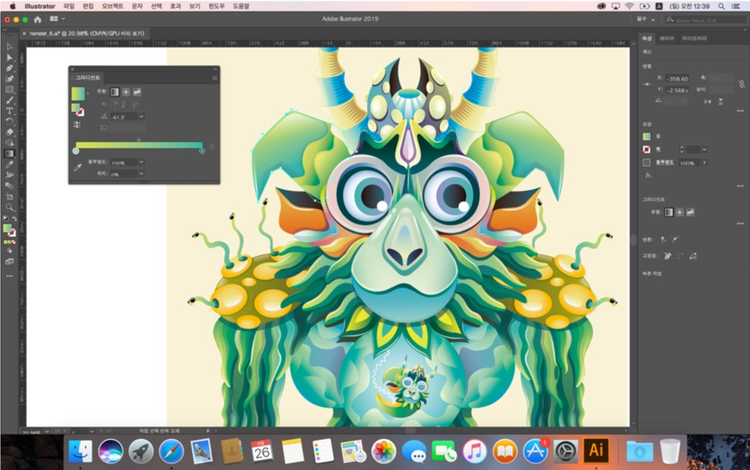Image resolution: width=750 pixels, height=470 pixels.
Task: Click the Home icon in the app bar
Action: (x=38, y=19)
